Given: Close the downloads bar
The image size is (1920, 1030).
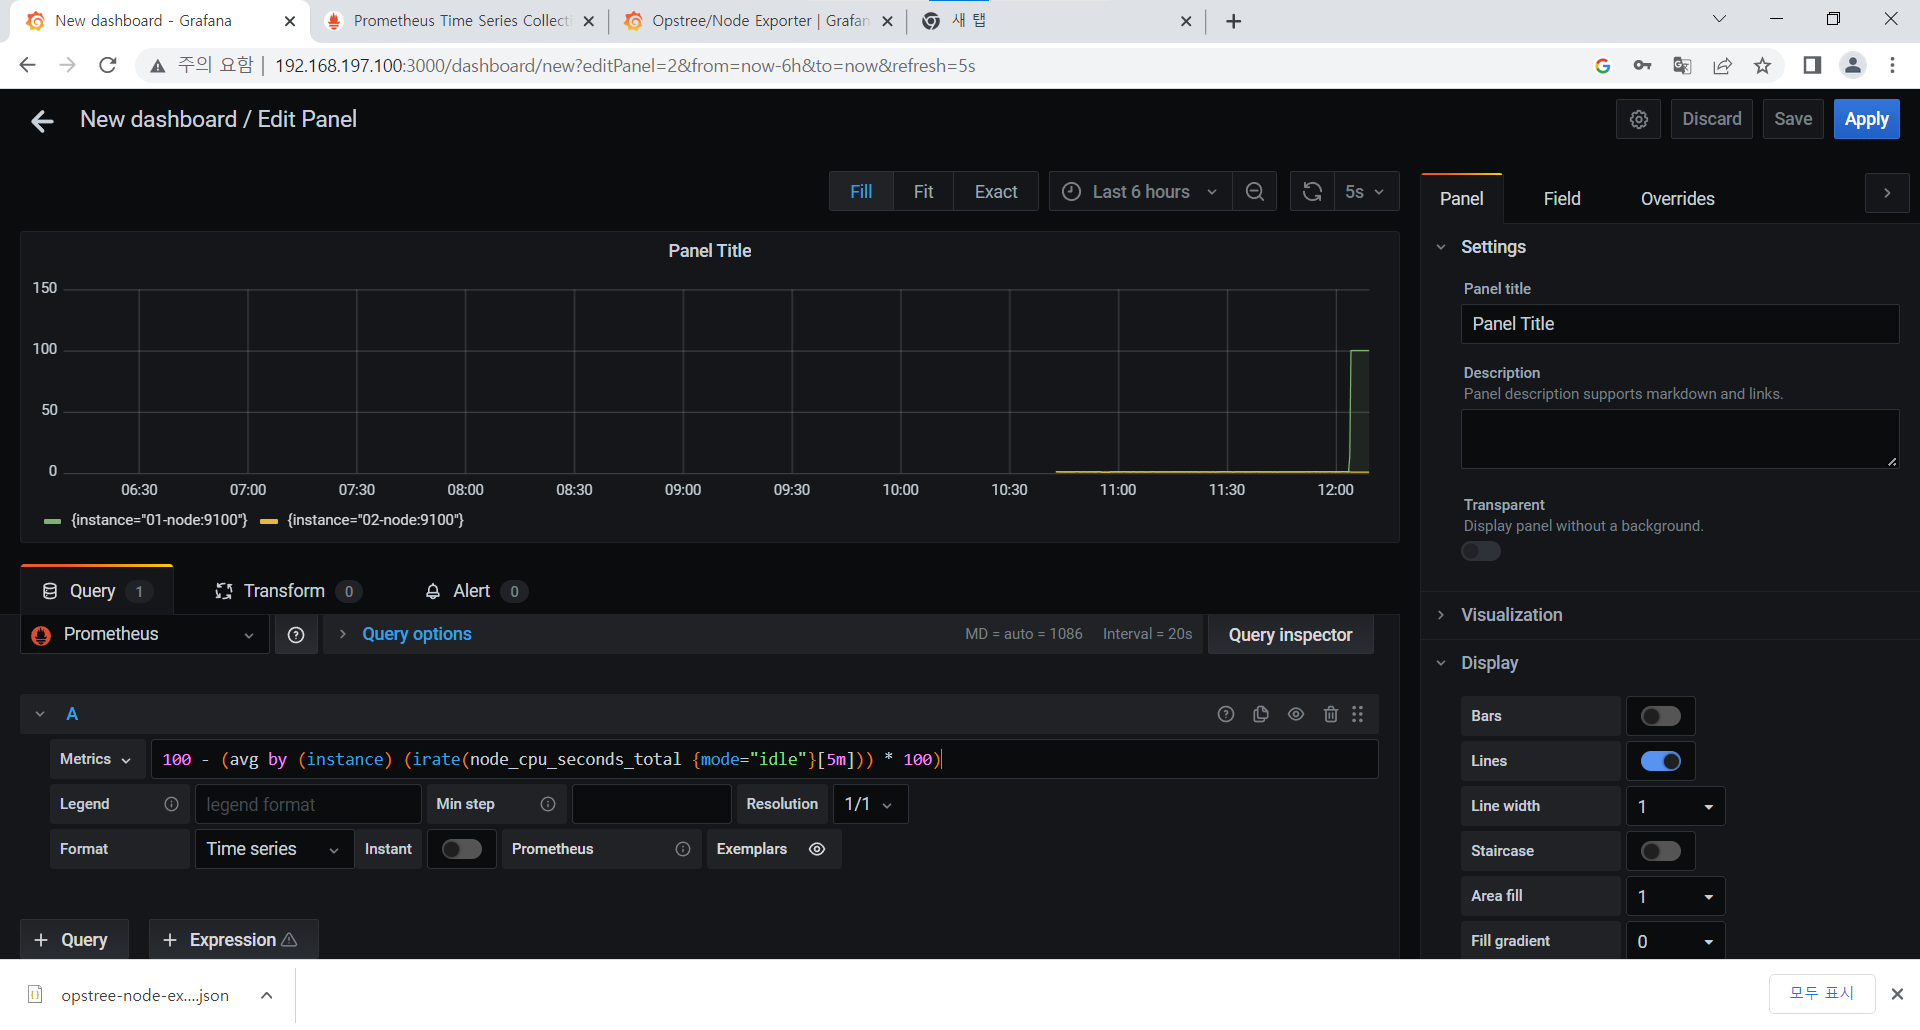Looking at the screenshot, I should 1897,994.
